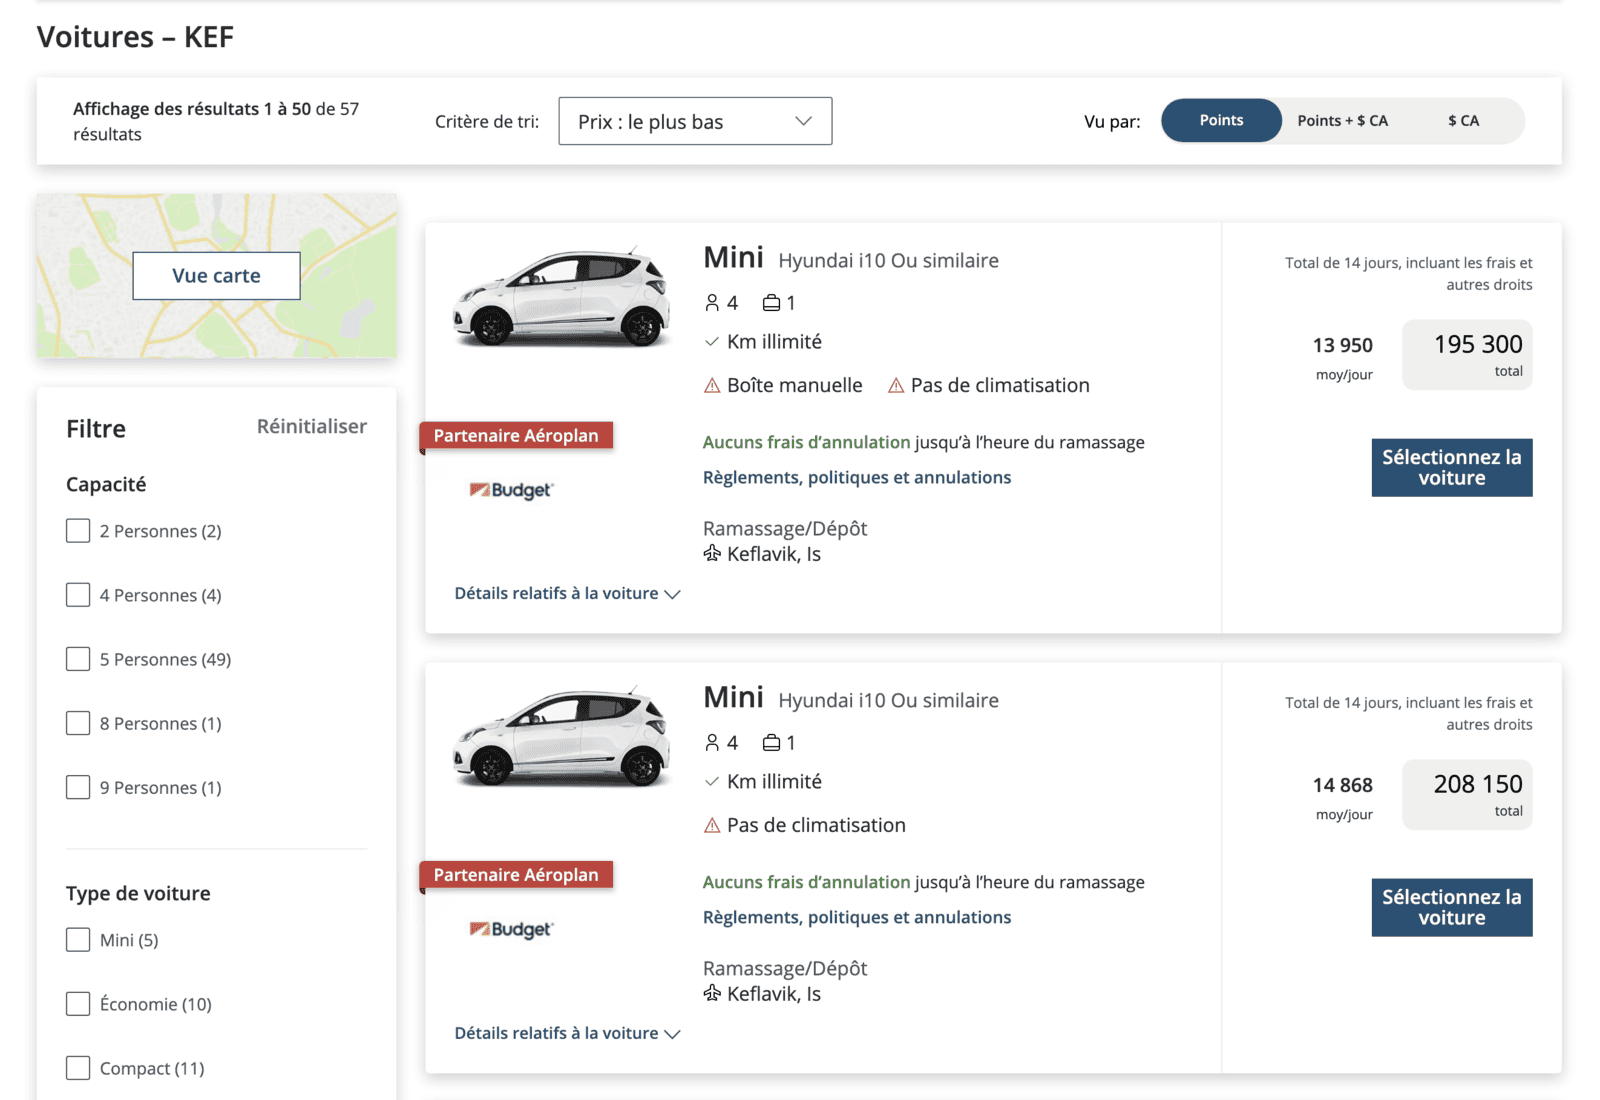
Task: Click the Vue carte map preview
Action: click(x=216, y=275)
